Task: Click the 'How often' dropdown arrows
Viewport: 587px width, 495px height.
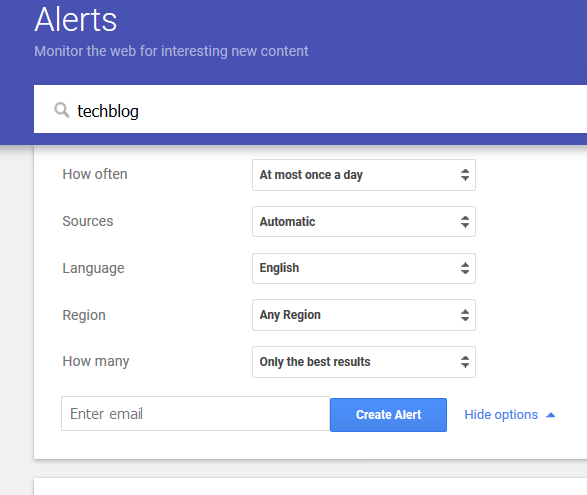Action: [x=465, y=175]
